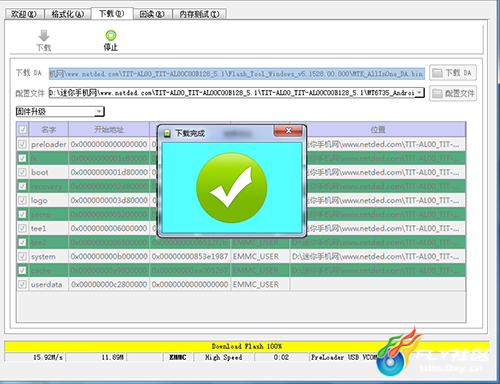
Task: Click the 下载 DA file path field
Action: click(x=237, y=74)
